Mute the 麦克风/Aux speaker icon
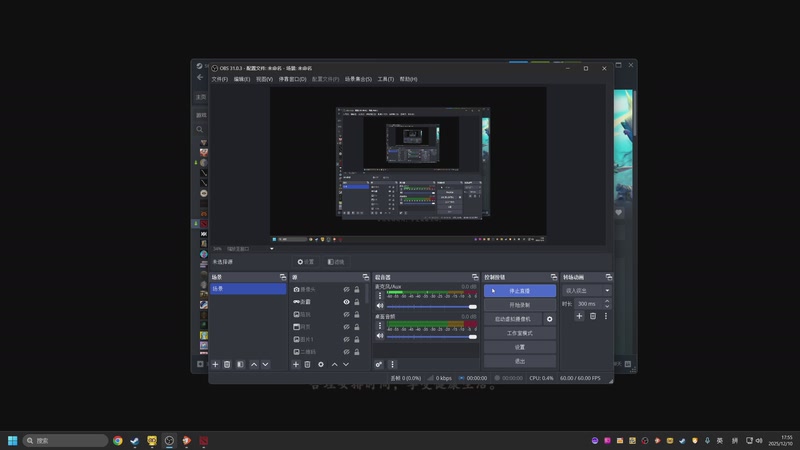Image resolution: width=800 pixels, height=450 pixels. 380,307
